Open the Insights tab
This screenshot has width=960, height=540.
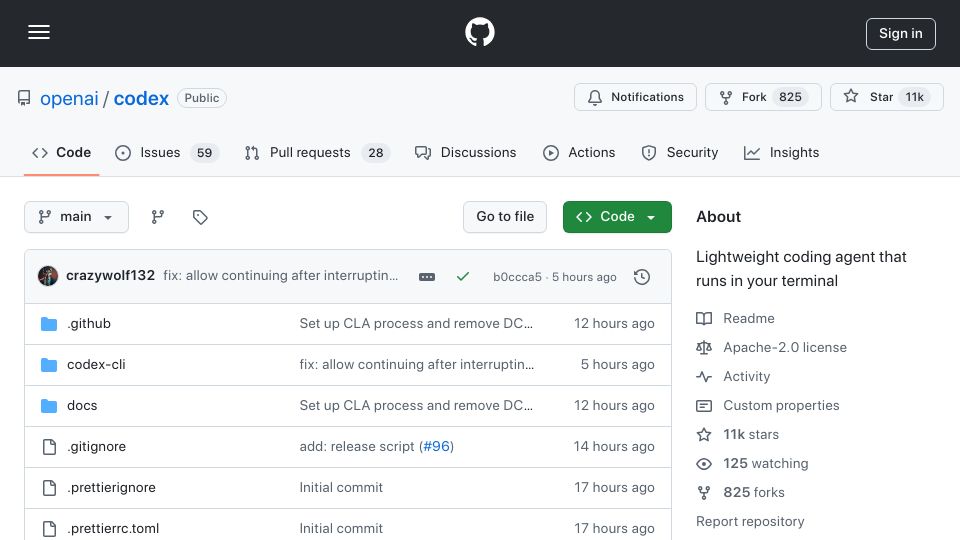click(x=781, y=152)
